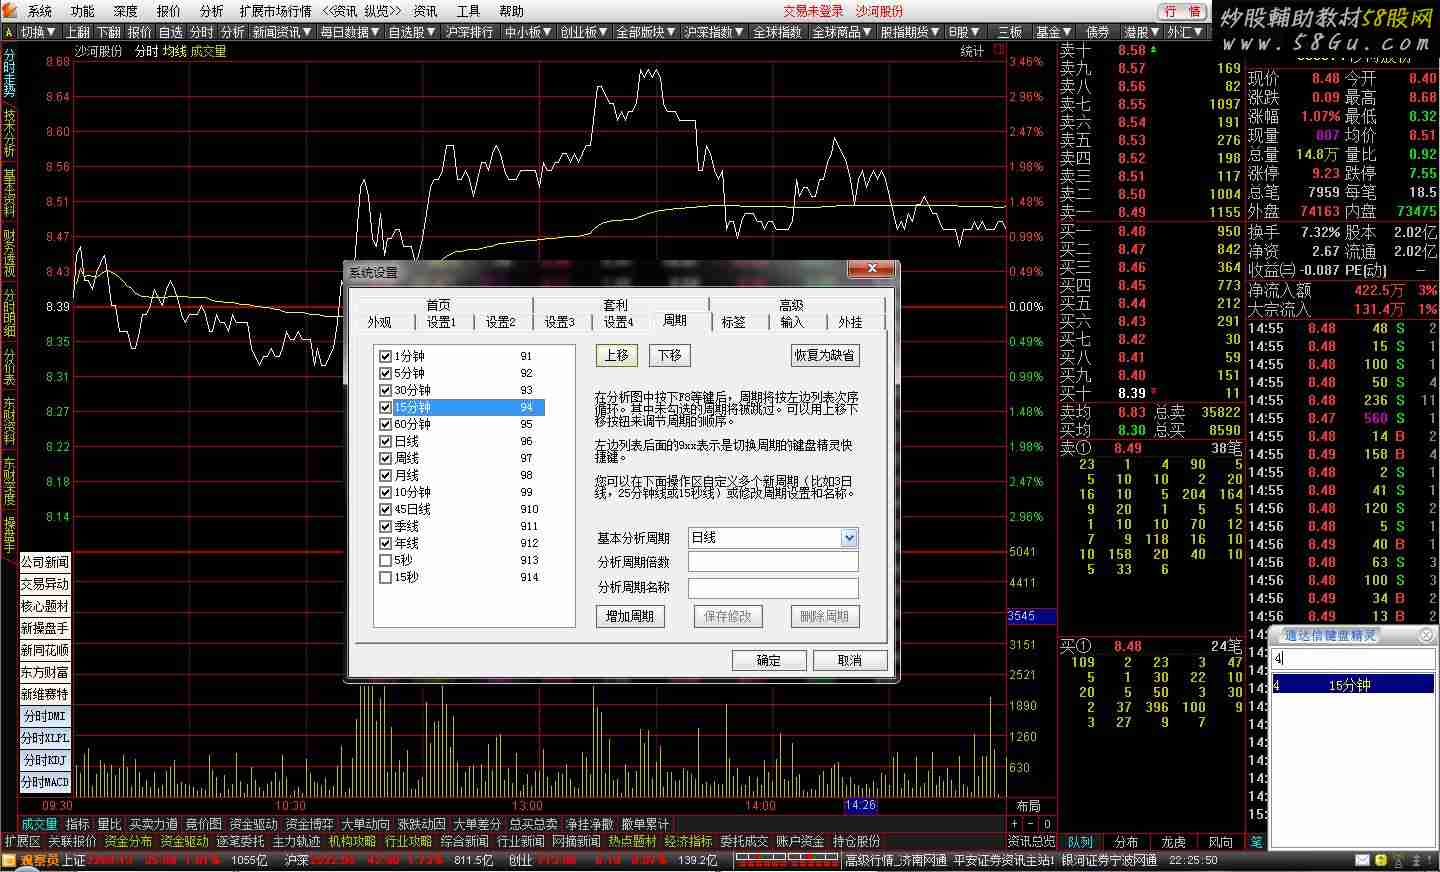This screenshot has height=872, width=1440.
Task: Click the A icon in the toolbar
Action: [x=9, y=32]
